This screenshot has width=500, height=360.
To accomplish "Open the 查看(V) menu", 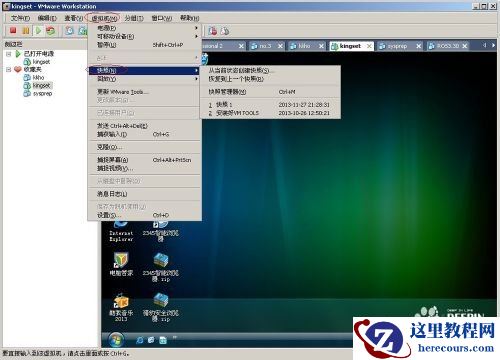I will click(x=73, y=18).
